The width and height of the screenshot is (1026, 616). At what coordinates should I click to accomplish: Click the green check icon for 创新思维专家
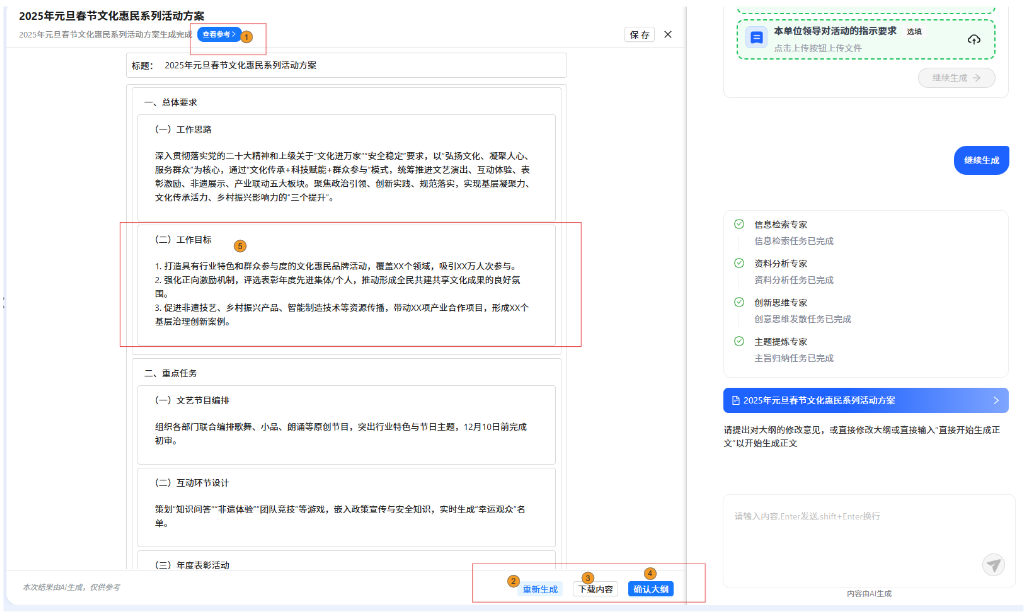coord(739,302)
